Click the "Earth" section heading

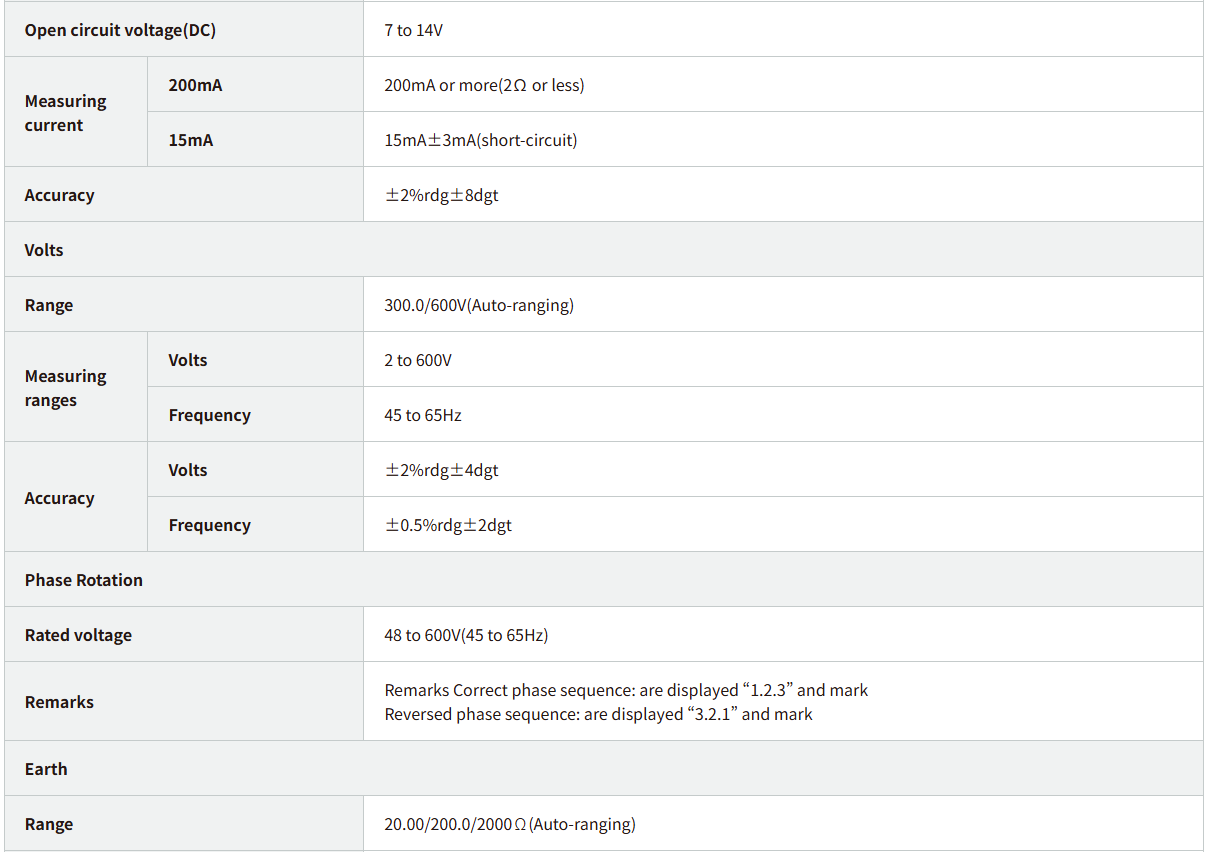tap(46, 769)
